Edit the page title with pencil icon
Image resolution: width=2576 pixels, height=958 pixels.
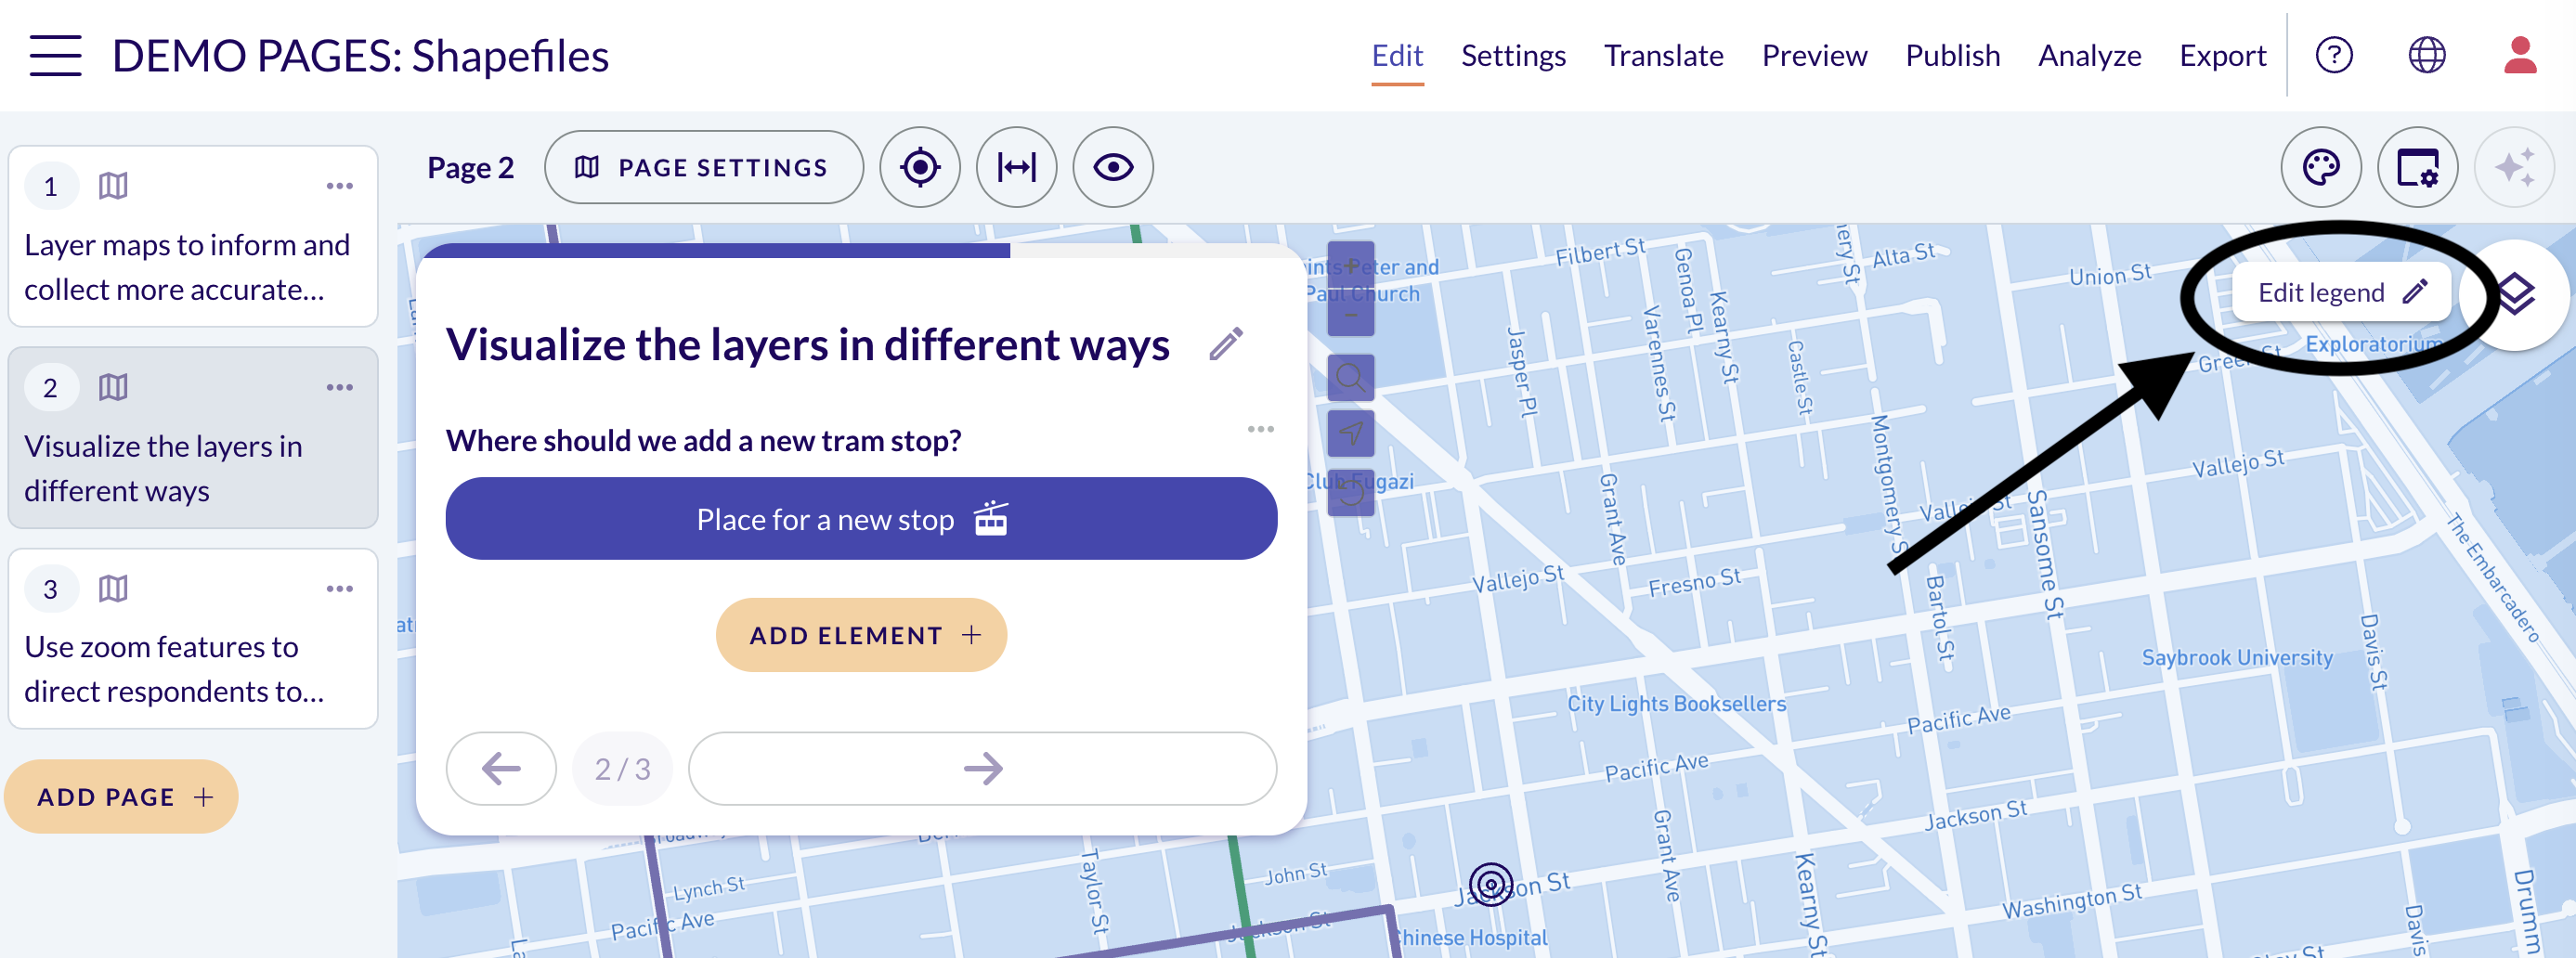(x=1226, y=344)
